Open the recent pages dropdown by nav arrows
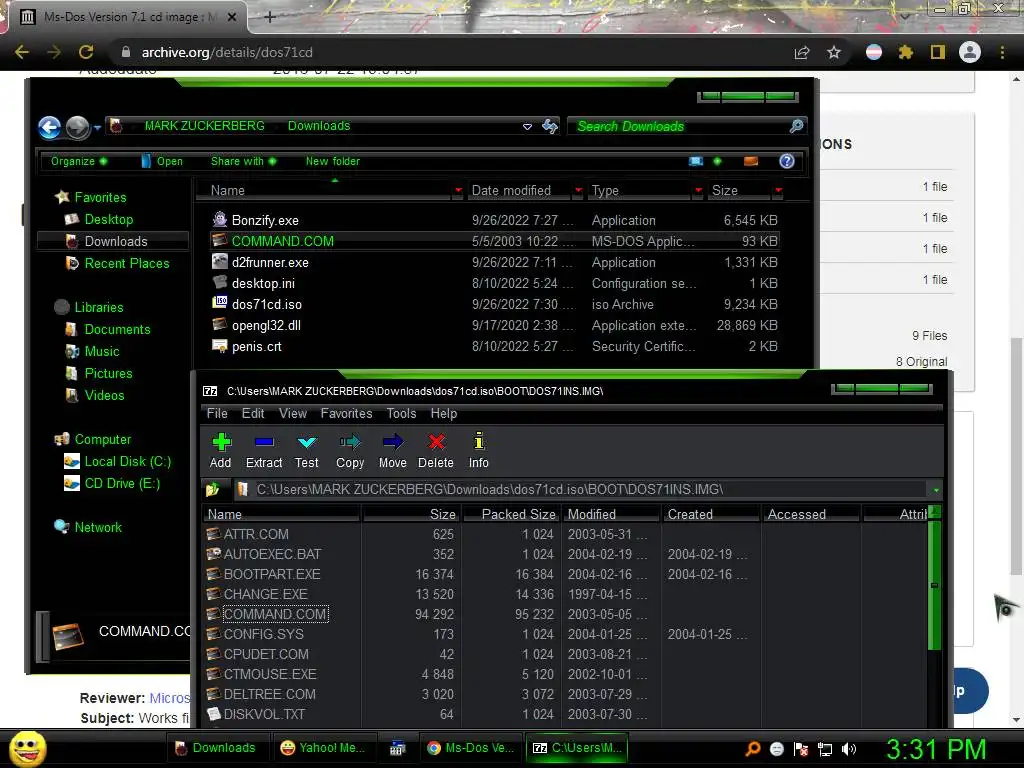Image resolution: width=1024 pixels, height=768 pixels. (x=97, y=127)
